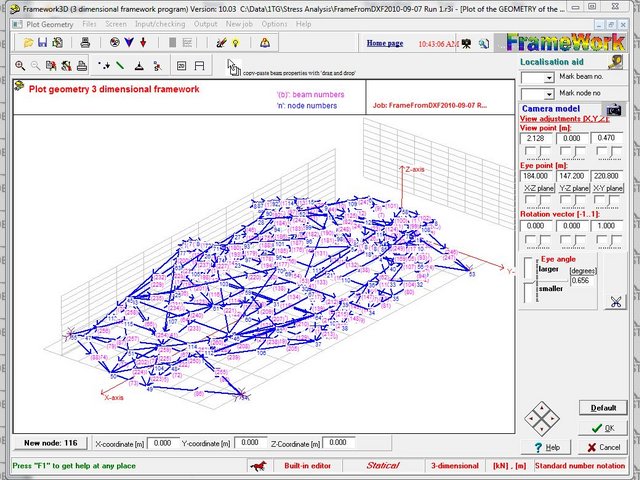Click the Camera model camera icon

point(614,109)
